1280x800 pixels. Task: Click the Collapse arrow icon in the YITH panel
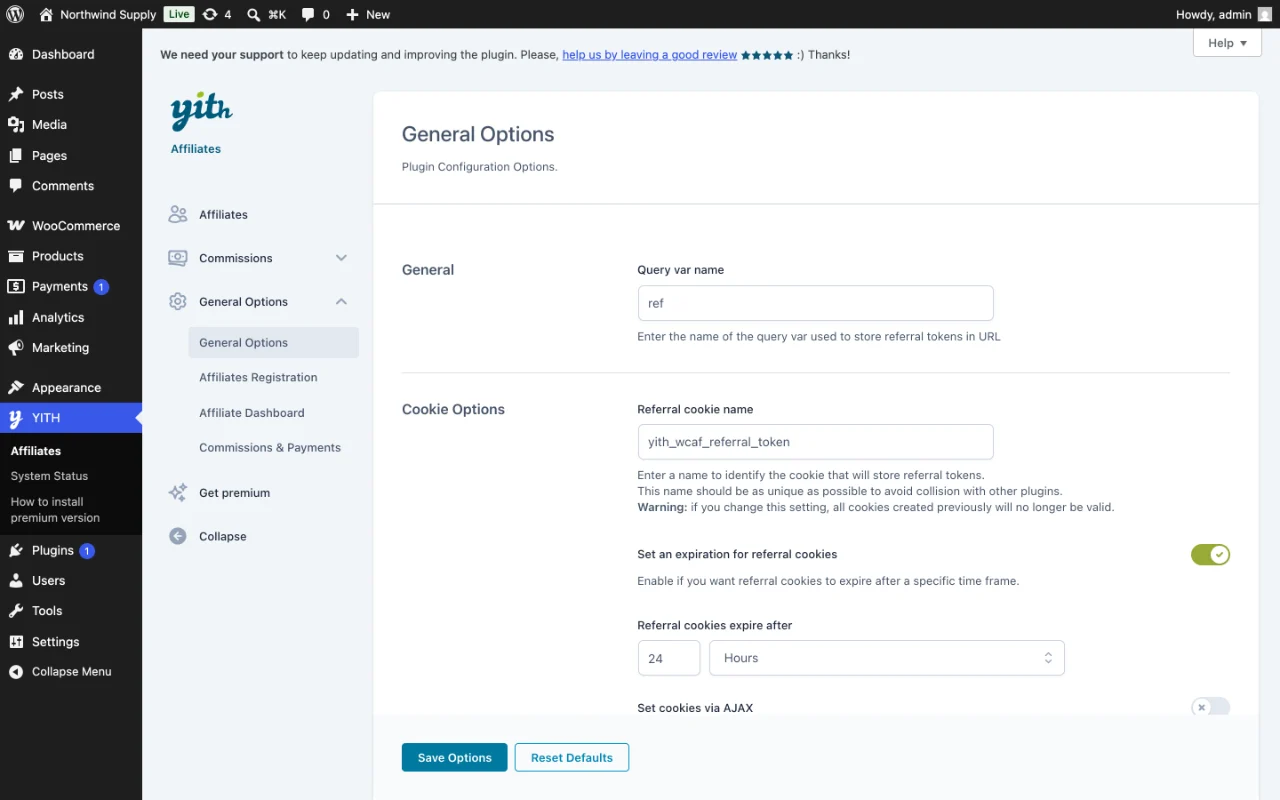click(x=178, y=536)
